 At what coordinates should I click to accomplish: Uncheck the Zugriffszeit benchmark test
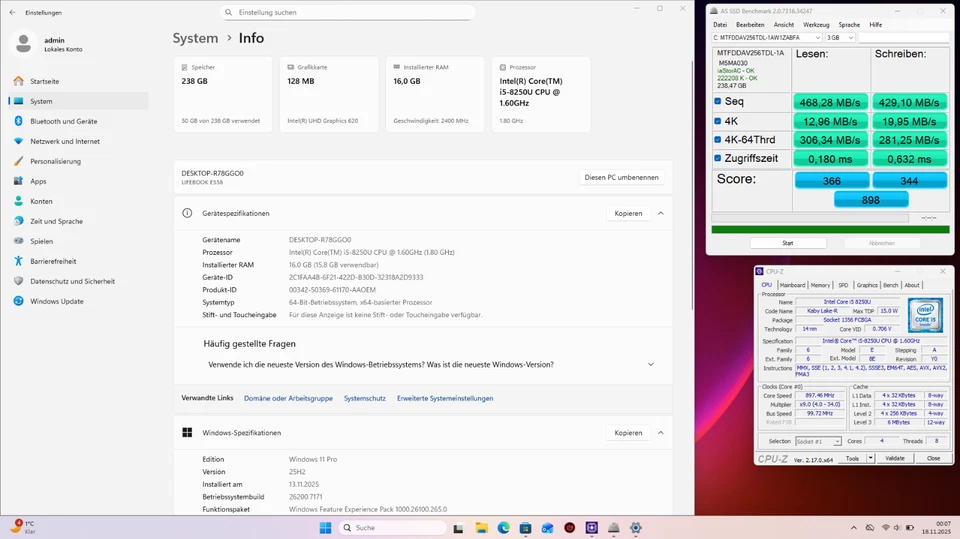click(718, 158)
